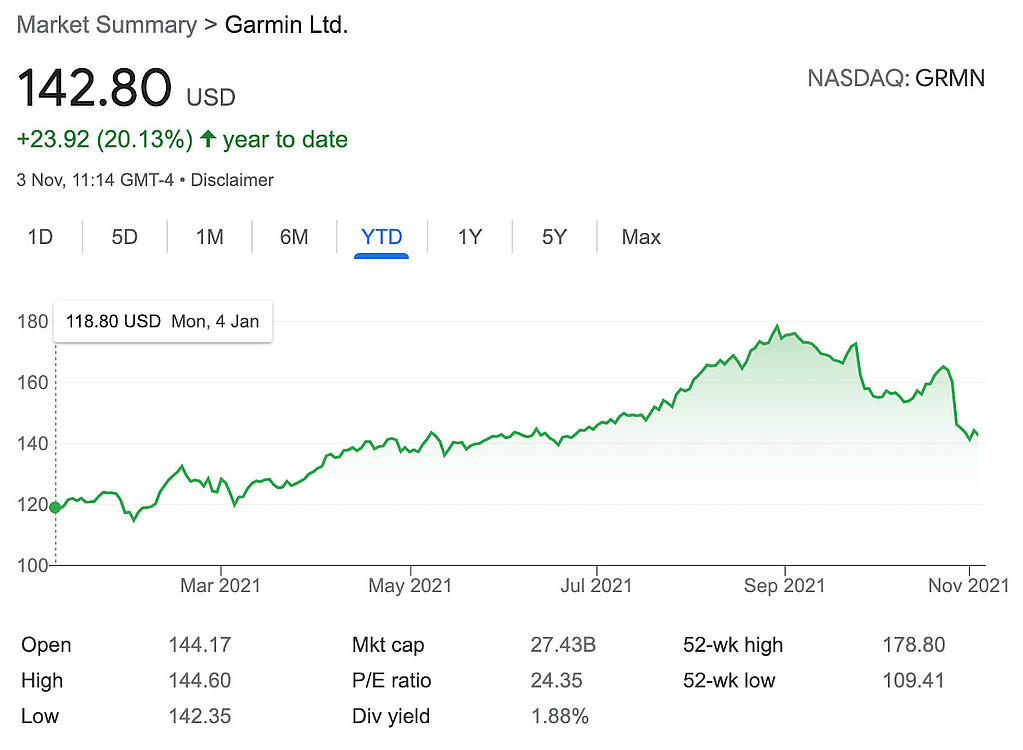Open the Market Summary breadcrumb link
This screenshot has height=750, width=1023.
[107, 25]
